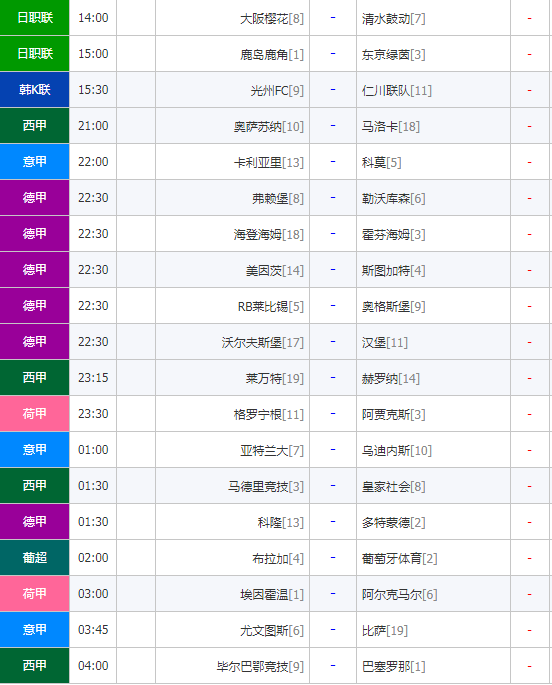Open 霍芬海姆 team page
The image size is (552, 685).
[x=386, y=235]
